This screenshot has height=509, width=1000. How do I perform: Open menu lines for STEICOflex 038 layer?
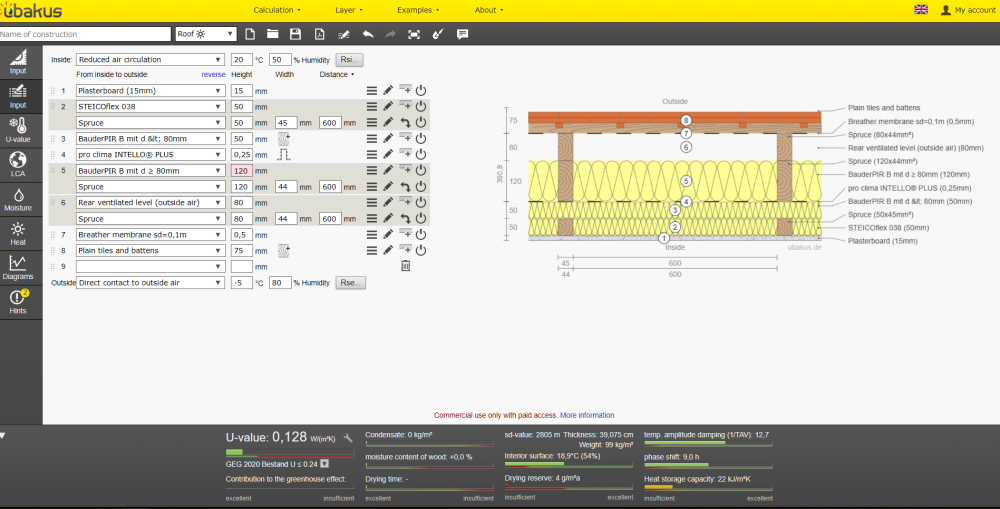click(x=372, y=107)
